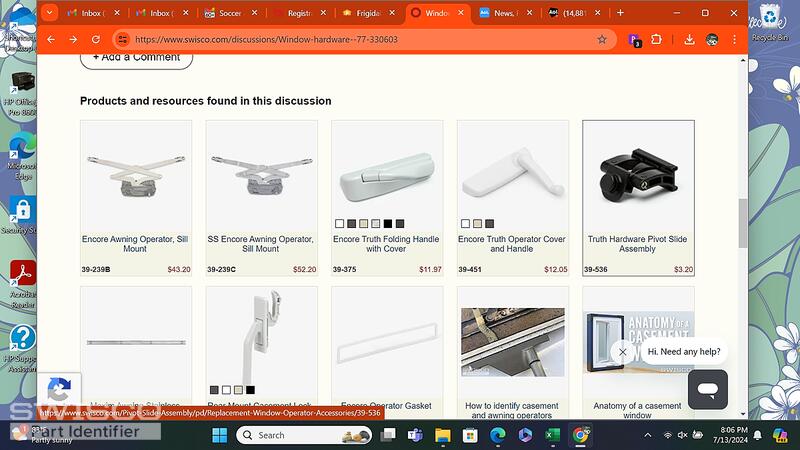Dismiss the 'Hi. Need any help?' popup
800x450 pixels.
622,352
